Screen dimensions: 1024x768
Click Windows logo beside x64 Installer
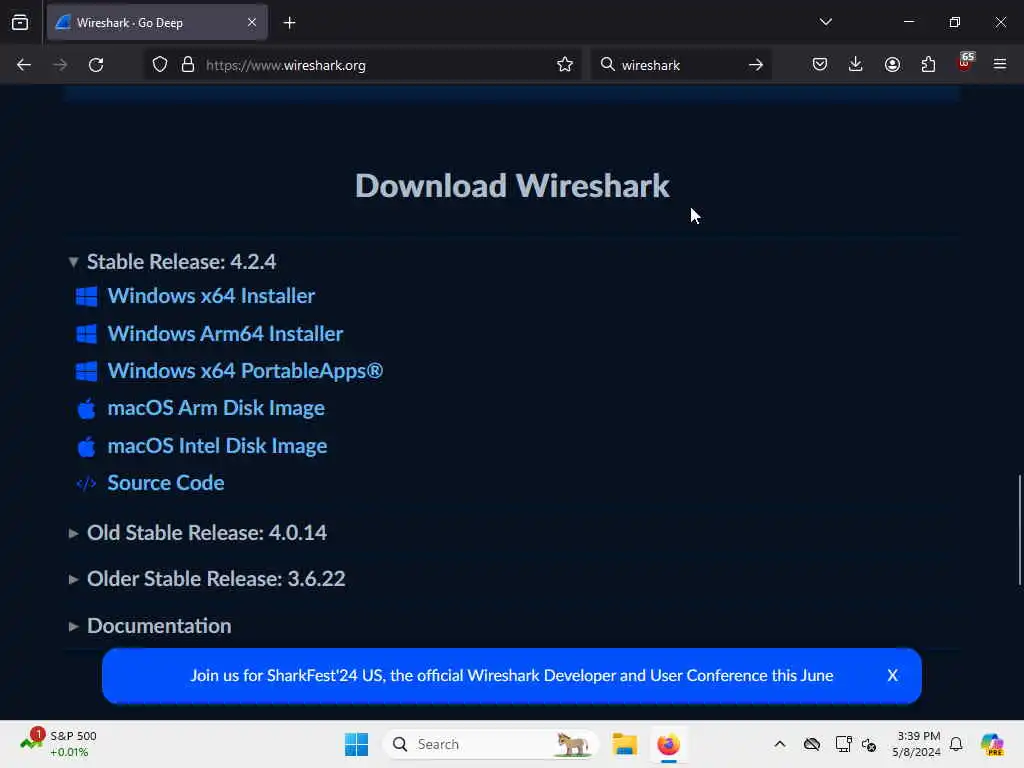[x=86, y=296]
